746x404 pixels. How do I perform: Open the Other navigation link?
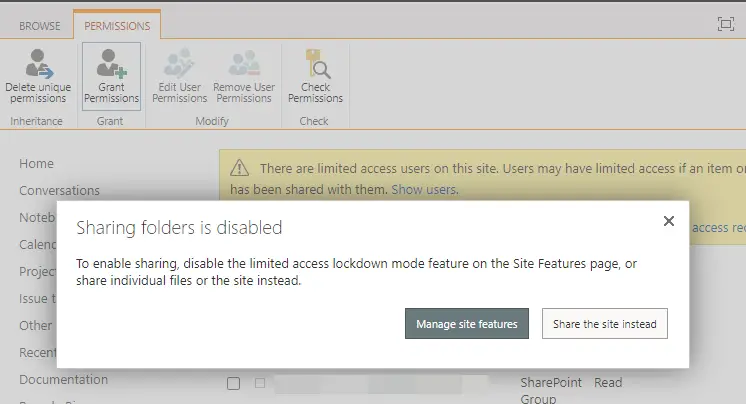36,325
